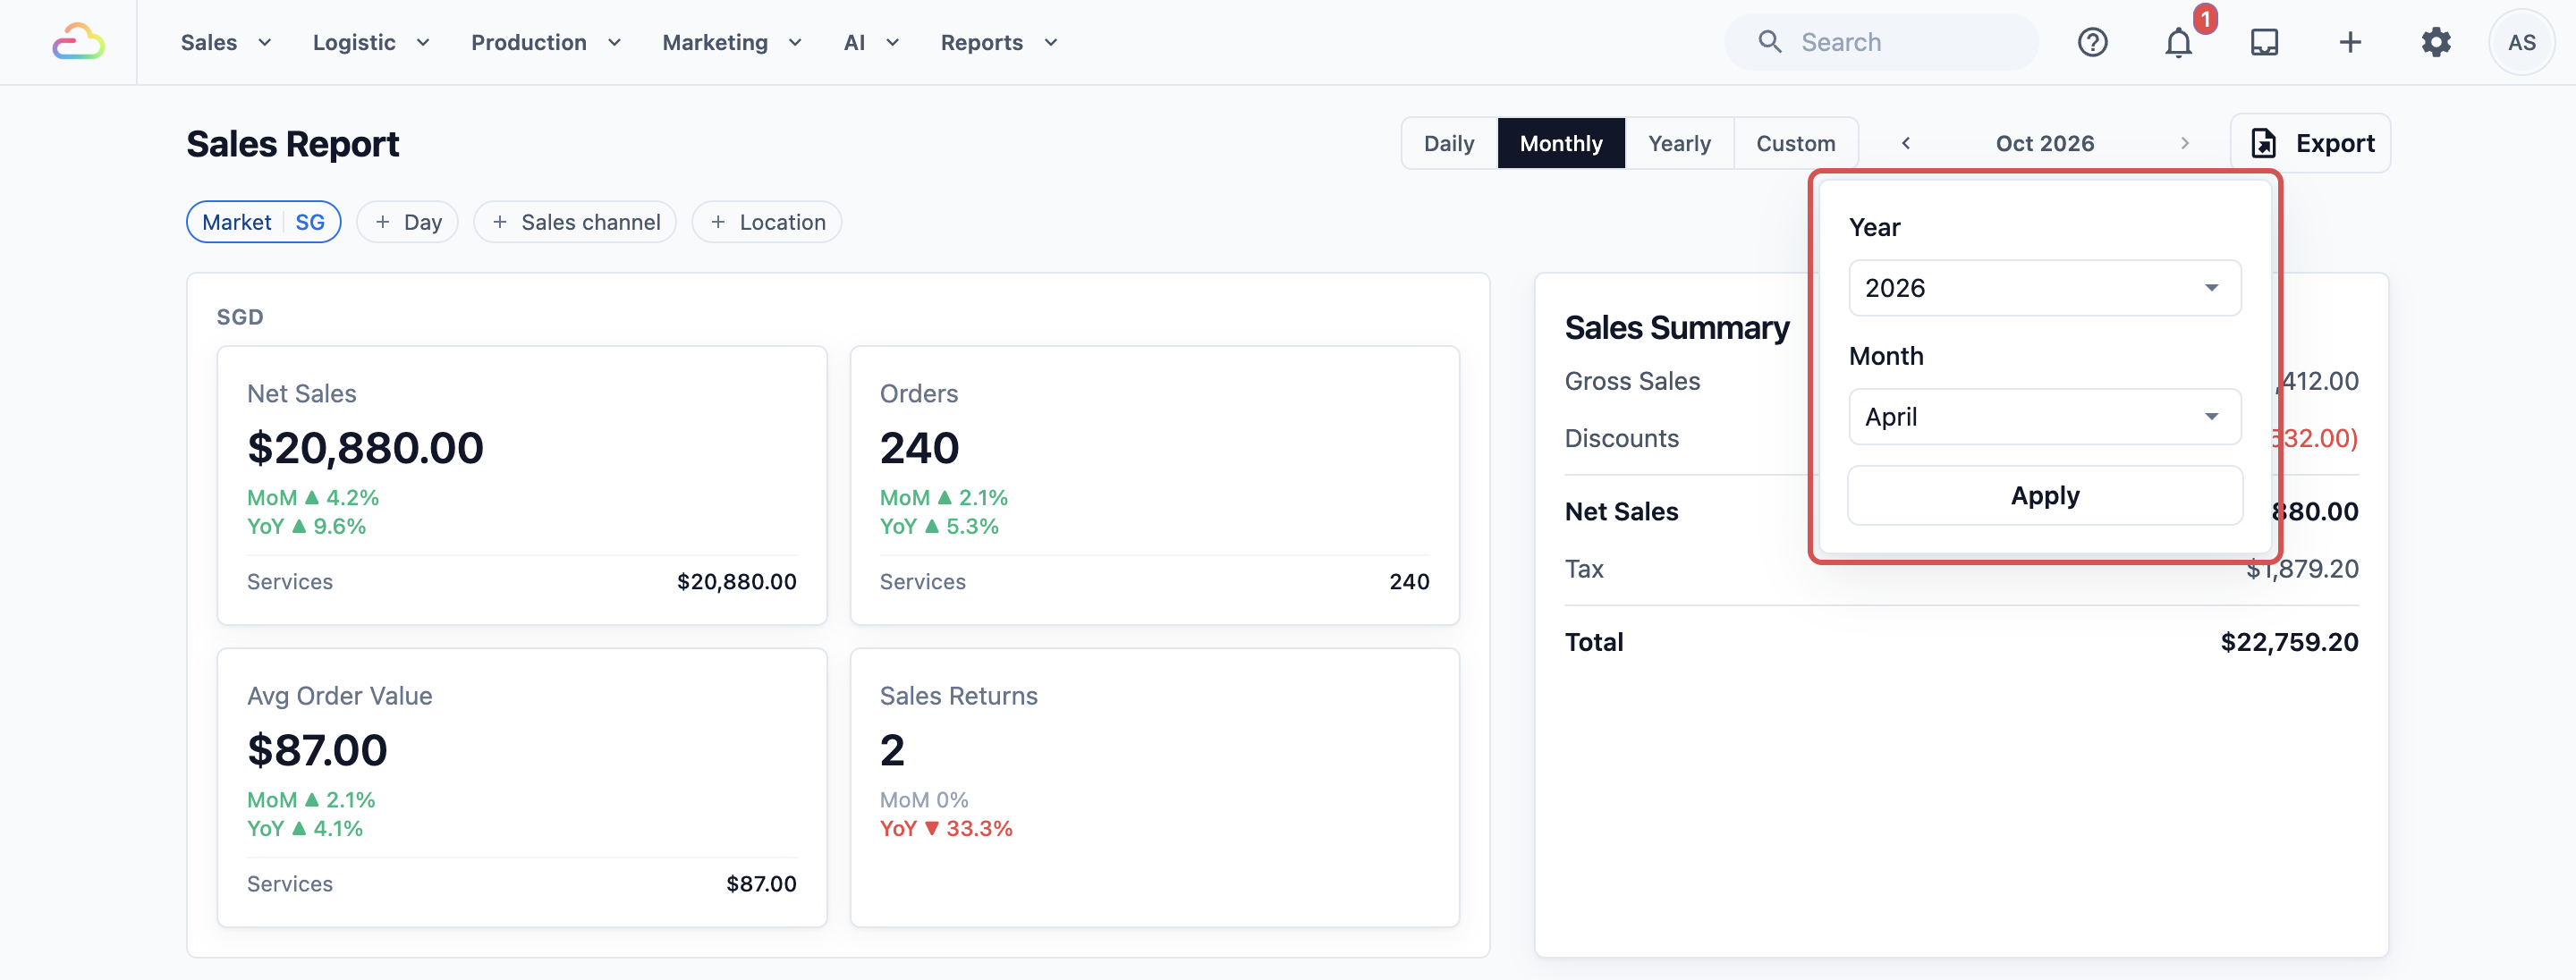Click the Sales Returns card title
Image resolution: width=2576 pixels, height=980 pixels.
[958, 696]
